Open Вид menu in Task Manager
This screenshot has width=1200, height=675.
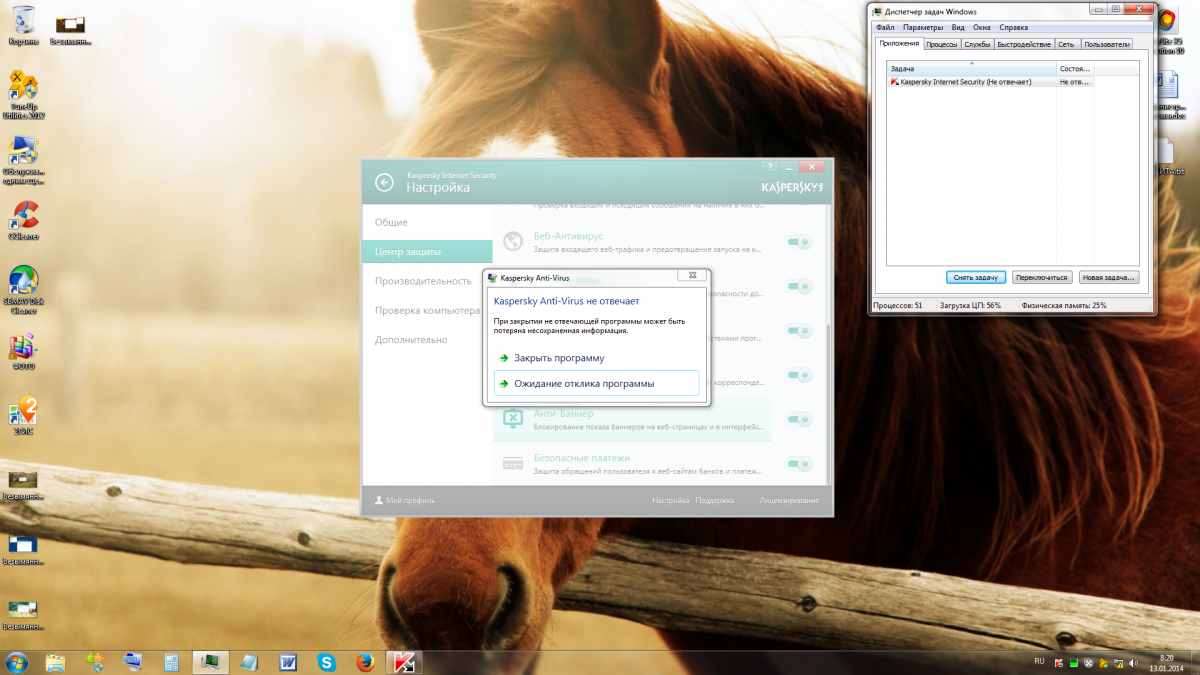click(958, 27)
